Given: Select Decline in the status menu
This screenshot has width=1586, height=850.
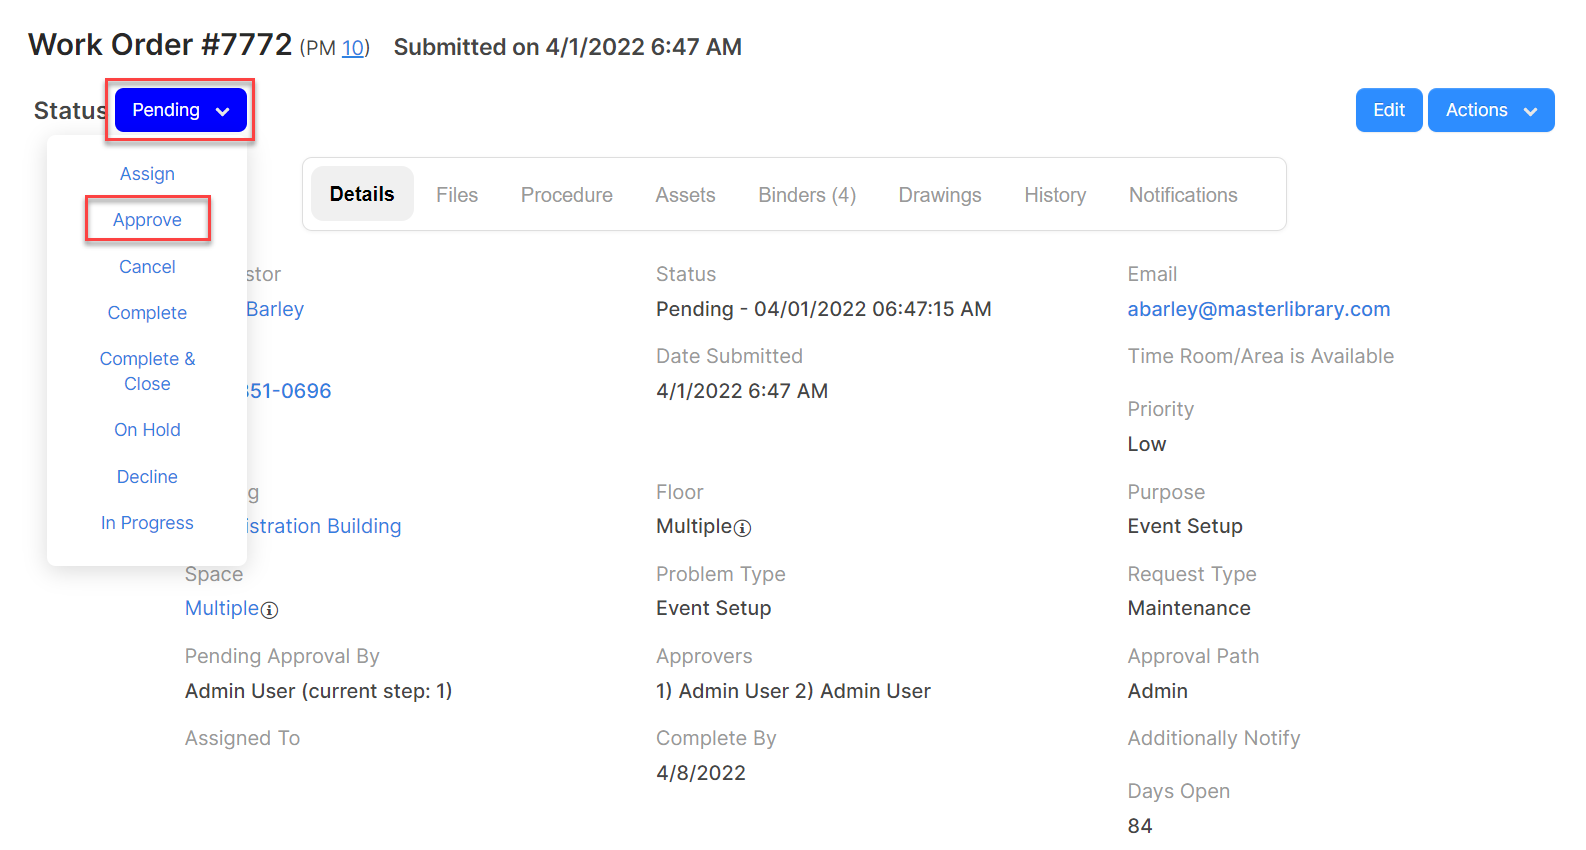Looking at the screenshot, I should pyautogui.click(x=147, y=477).
